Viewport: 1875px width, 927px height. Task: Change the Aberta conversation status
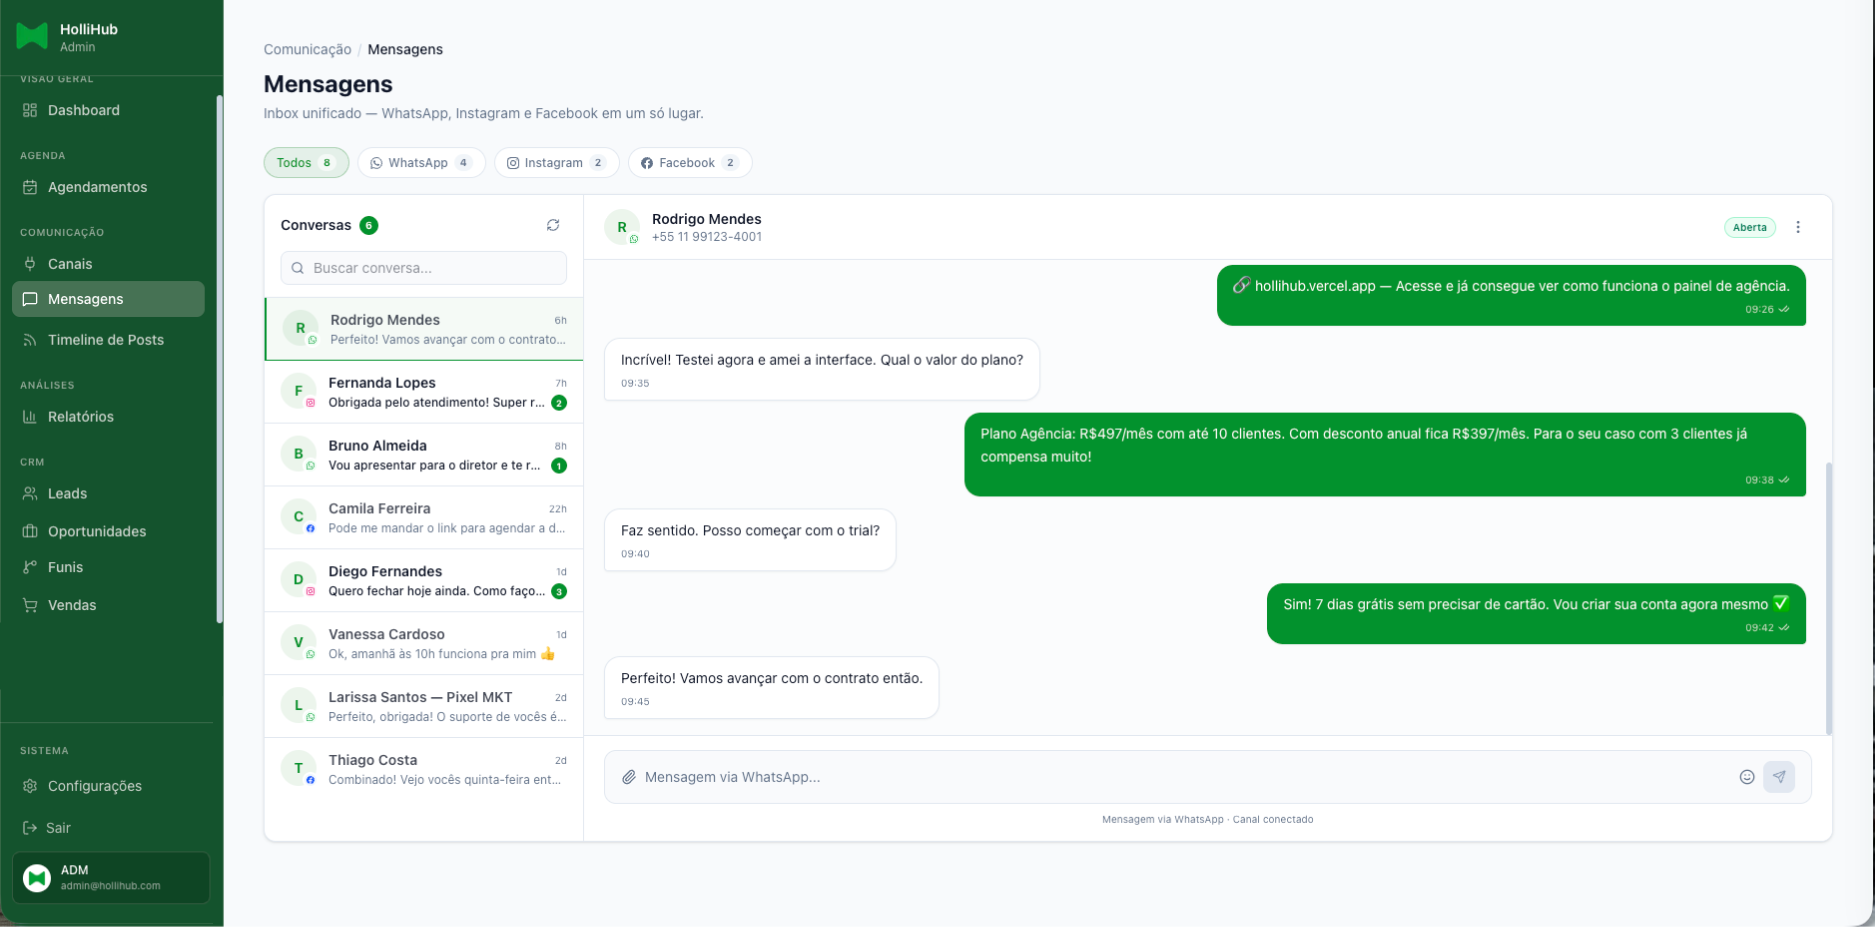[1750, 227]
